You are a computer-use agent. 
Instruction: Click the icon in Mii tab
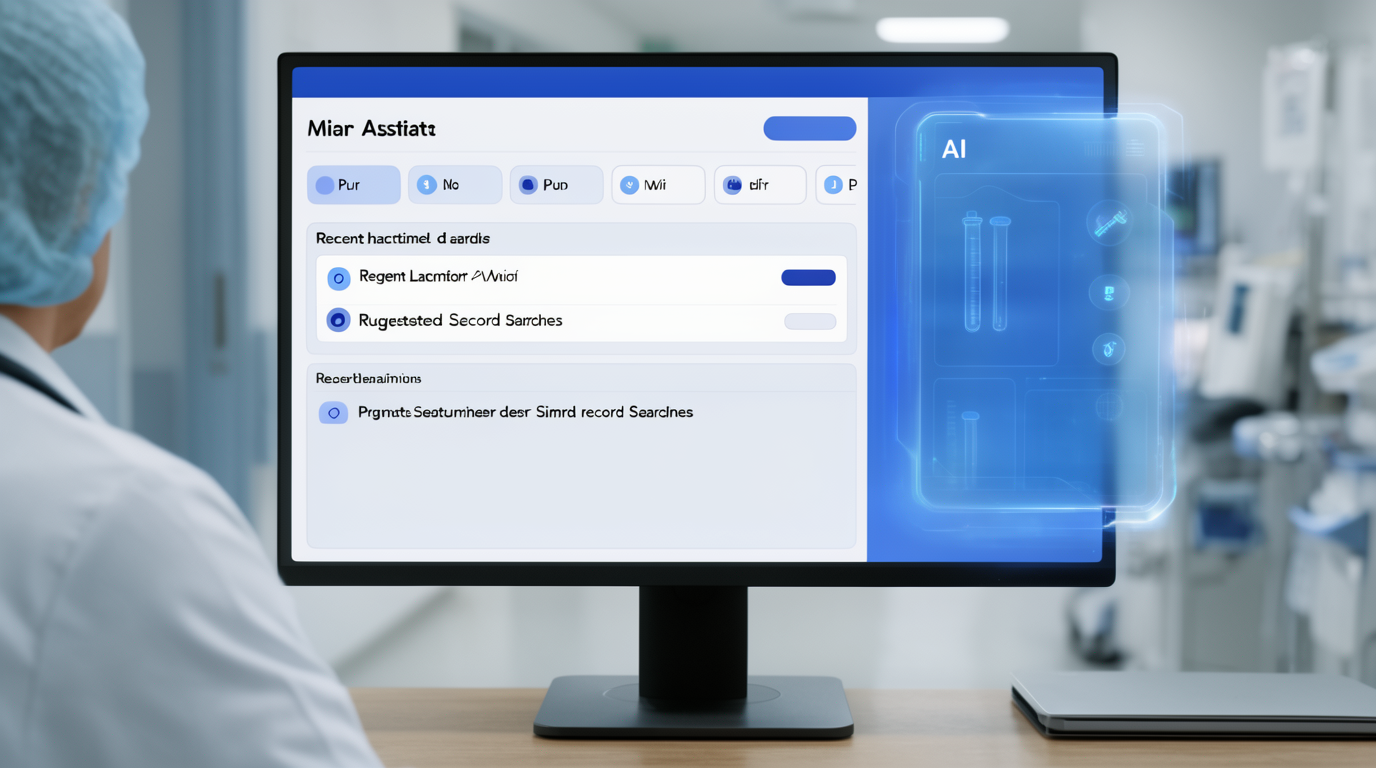629,185
